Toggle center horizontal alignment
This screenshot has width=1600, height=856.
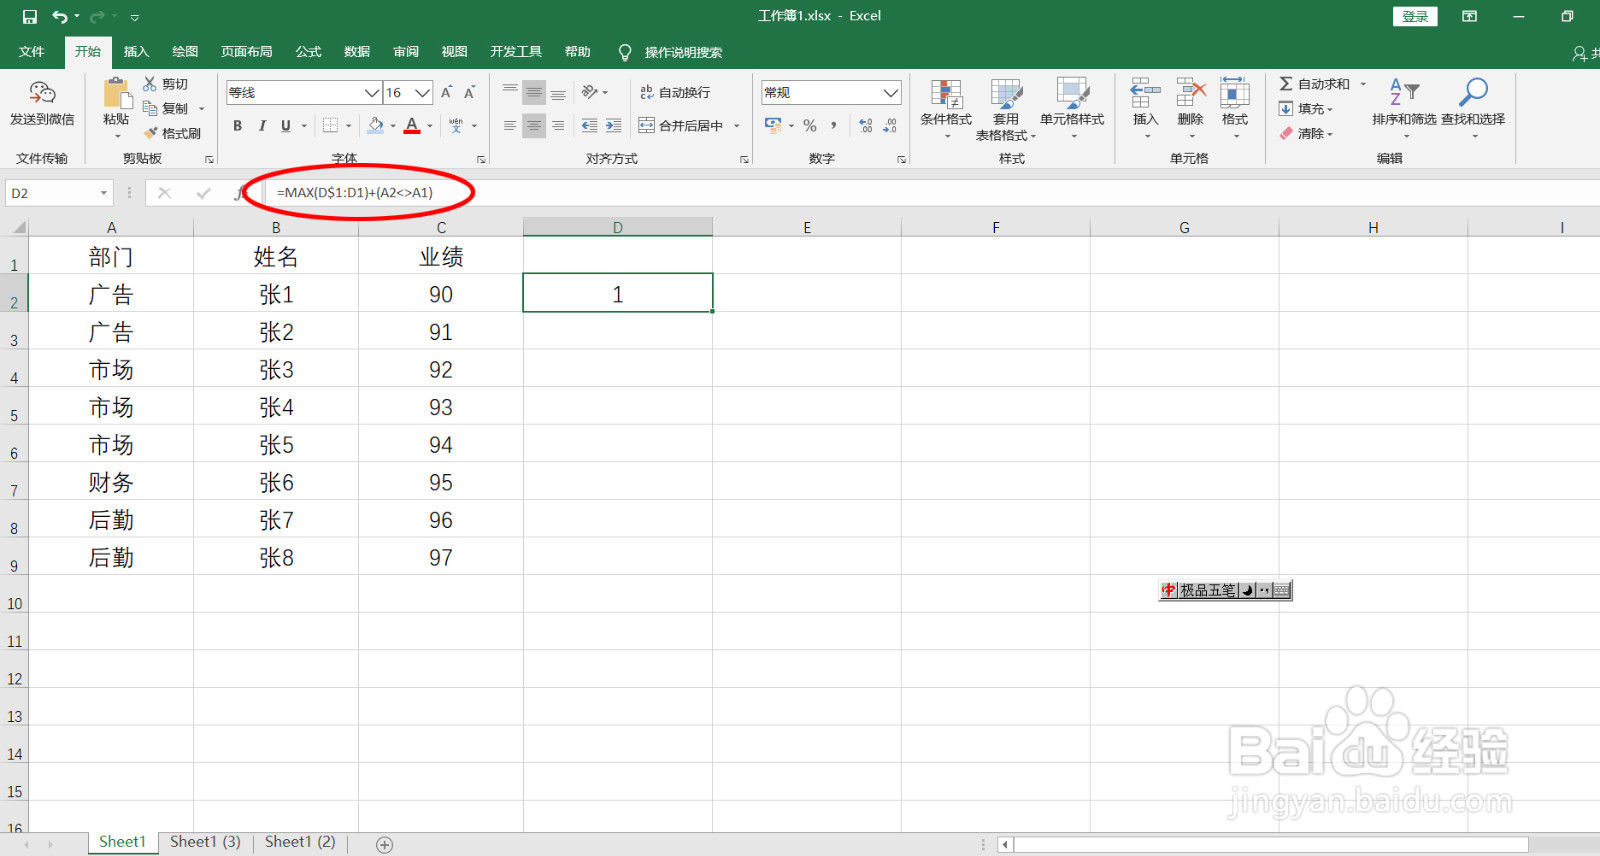(x=534, y=125)
